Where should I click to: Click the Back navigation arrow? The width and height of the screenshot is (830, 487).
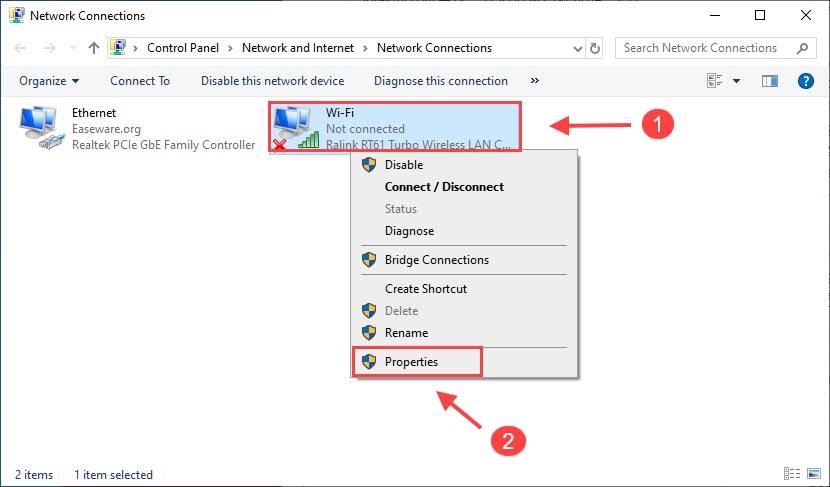21,48
